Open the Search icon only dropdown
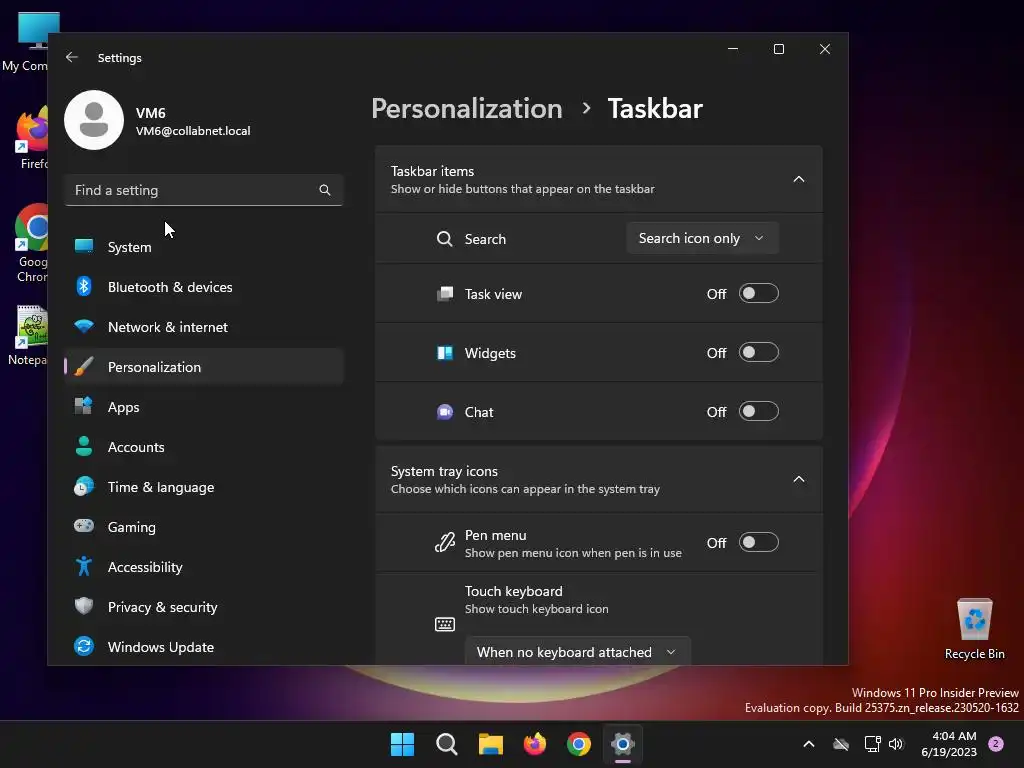 702,238
